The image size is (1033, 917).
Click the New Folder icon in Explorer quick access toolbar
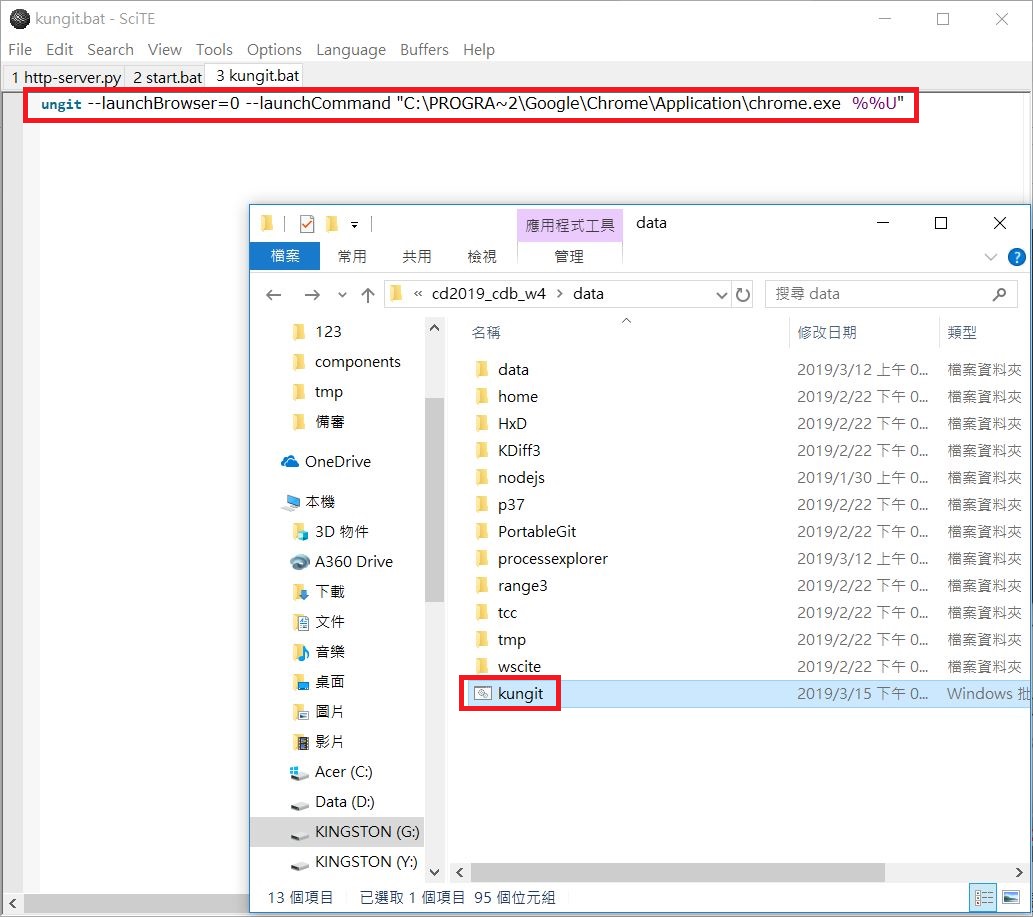tap(332, 224)
